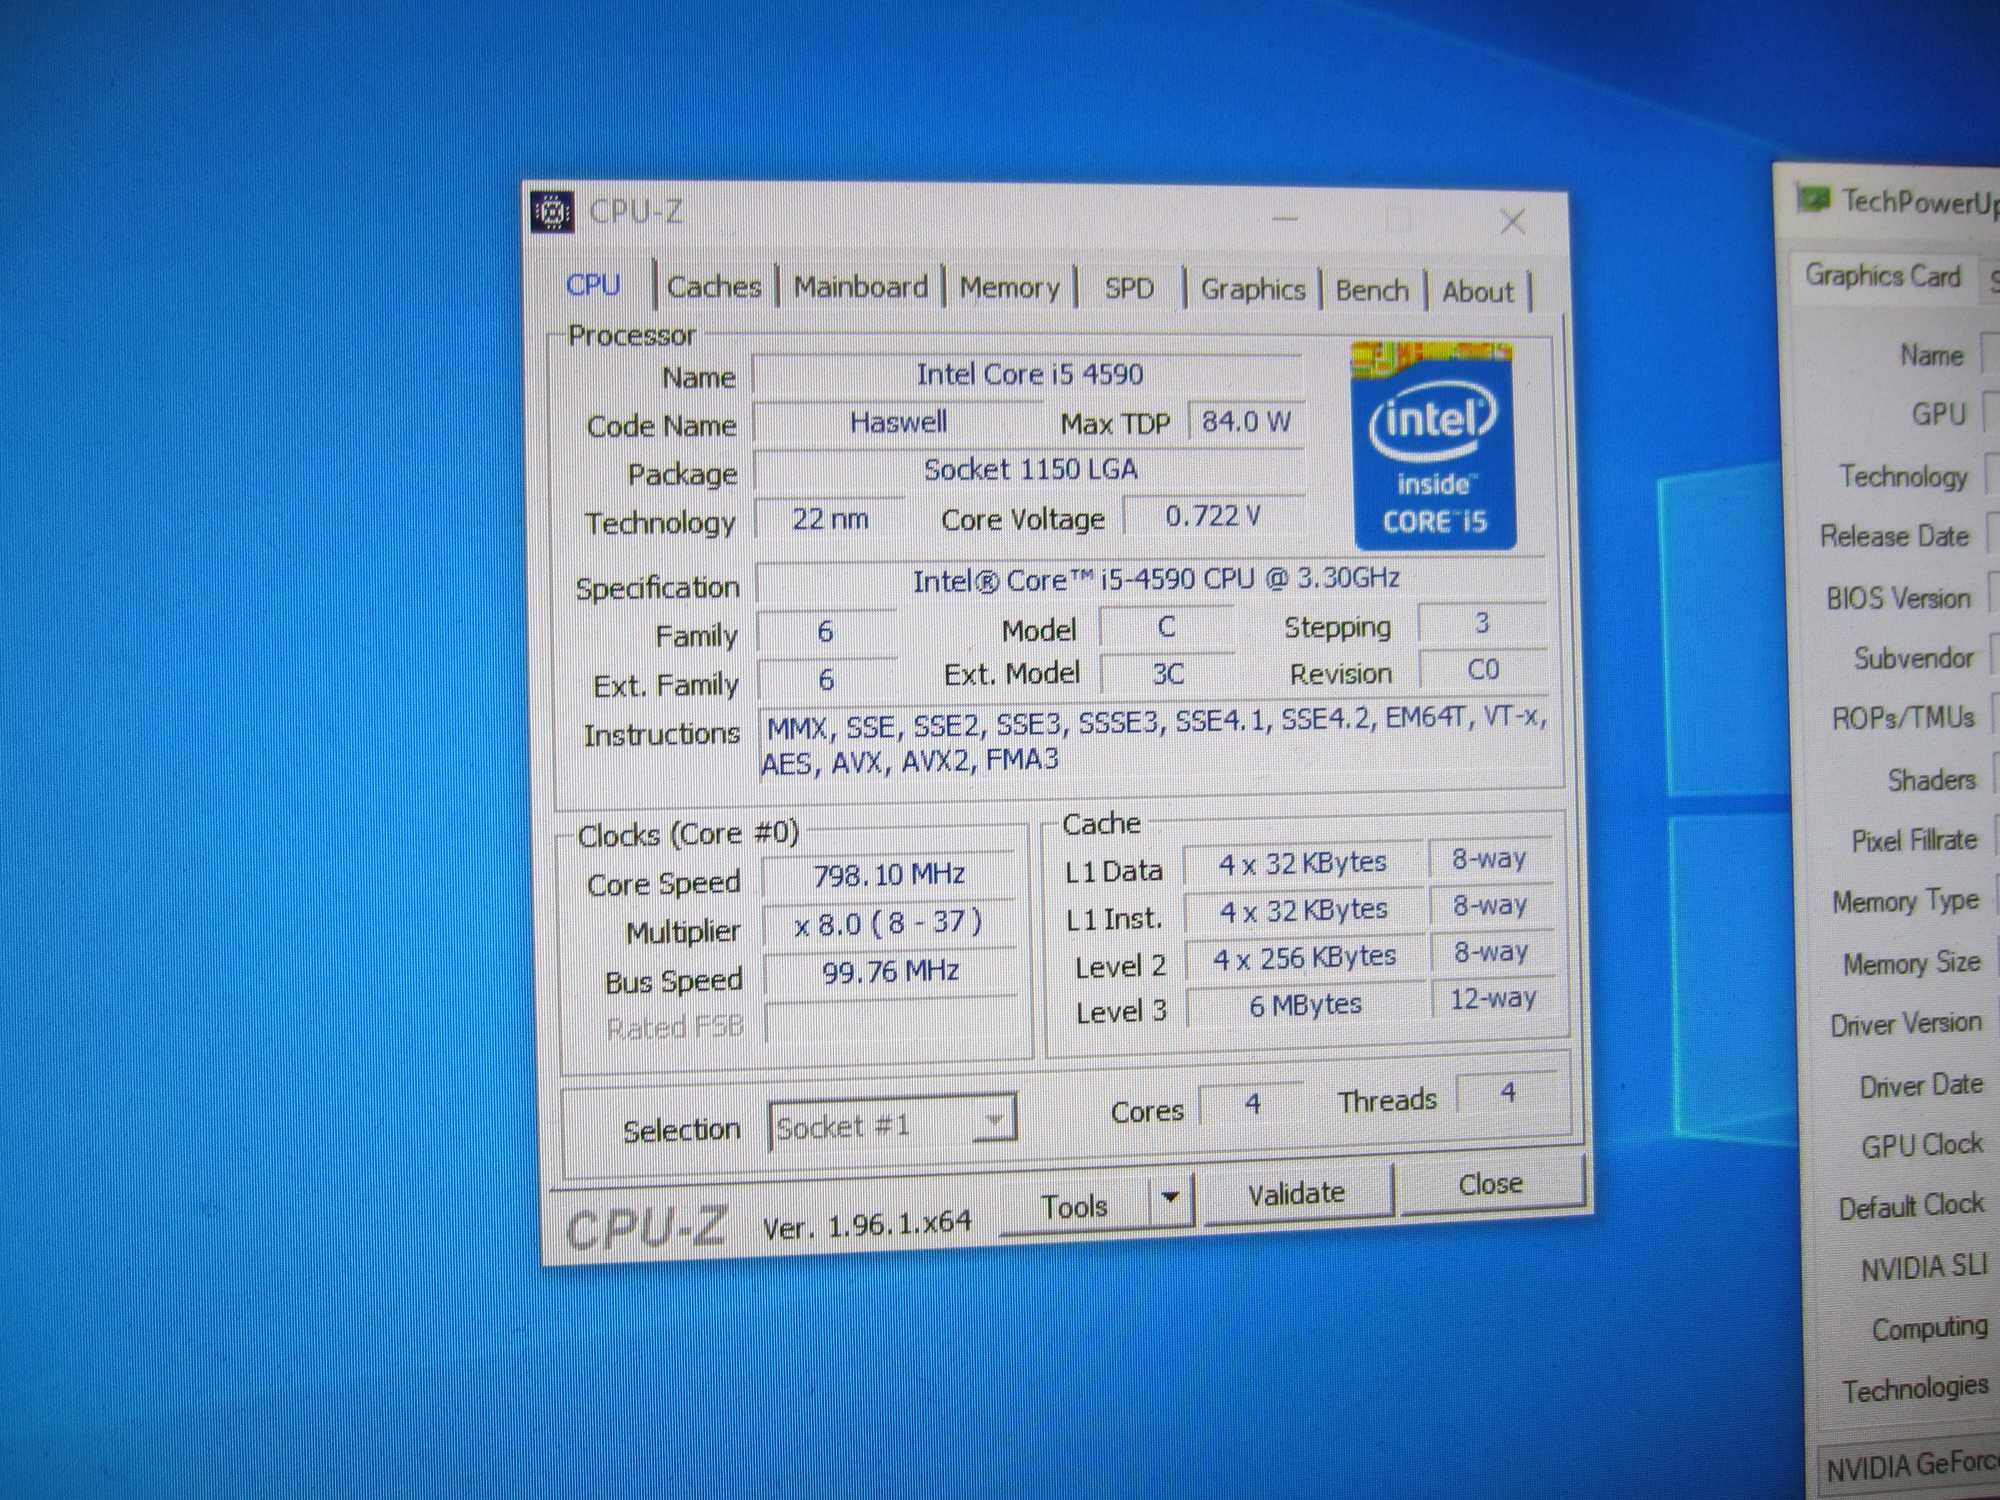The width and height of the screenshot is (2000, 1500).
Task: Click the TechPowerUp window title icon
Action: 1813,198
